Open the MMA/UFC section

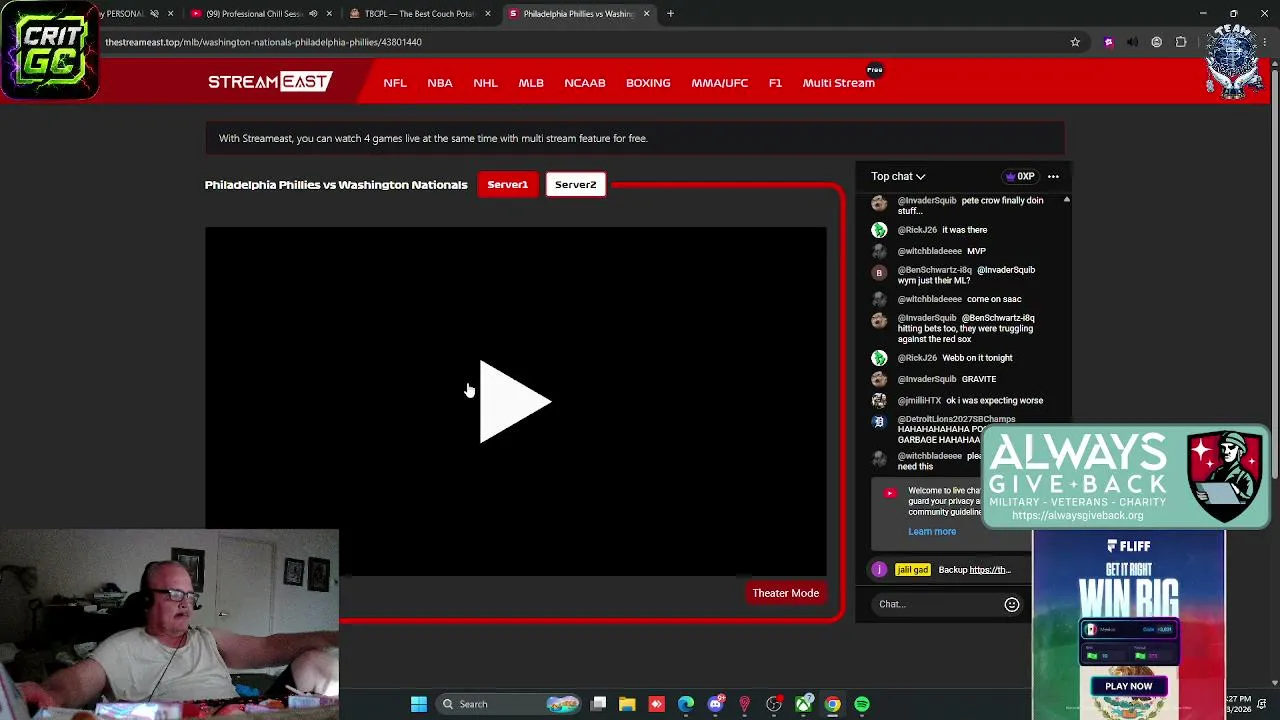(x=720, y=83)
